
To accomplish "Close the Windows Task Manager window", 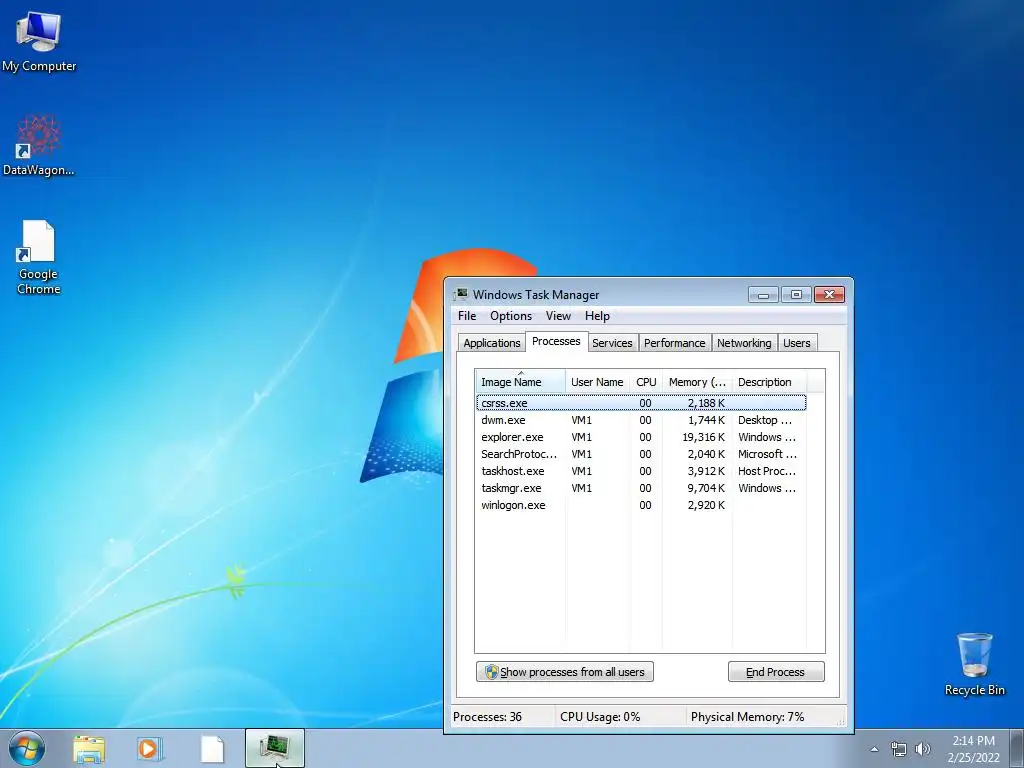I will [x=829, y=295].
